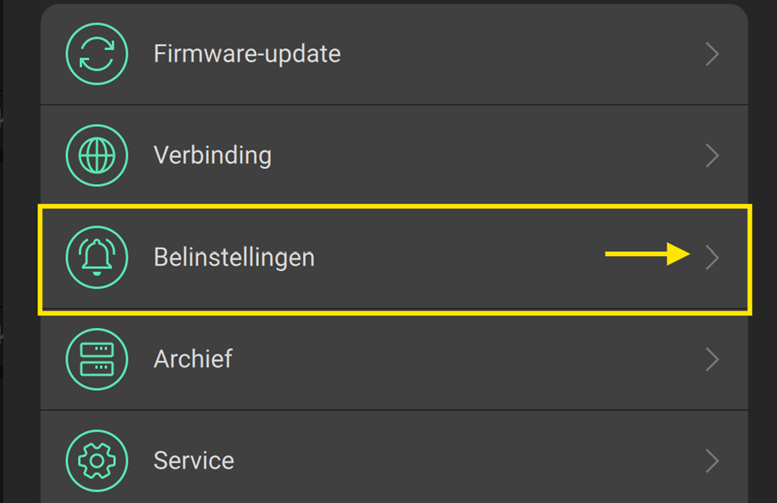
Task: Click the Verbinding globe icon
Action: pos(96,156)
